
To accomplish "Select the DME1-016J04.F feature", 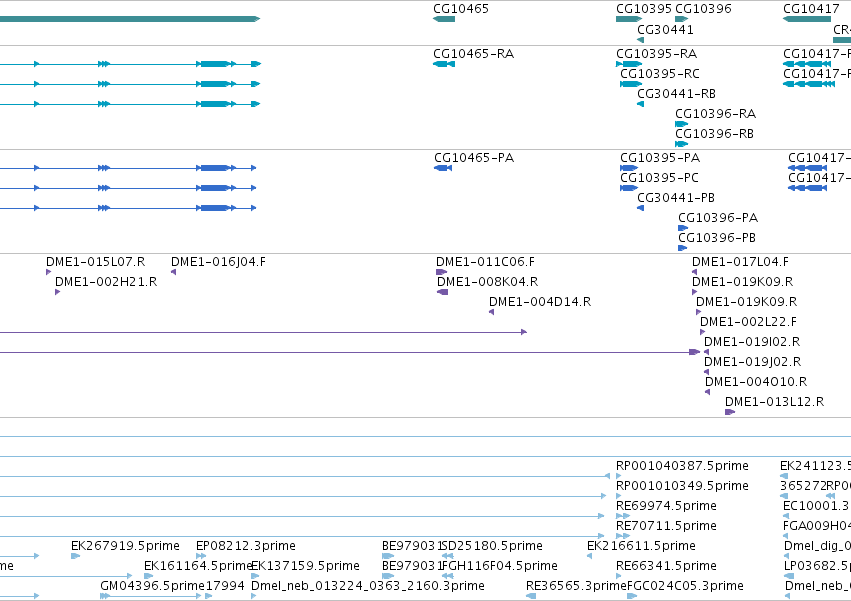I will [218, 262].
